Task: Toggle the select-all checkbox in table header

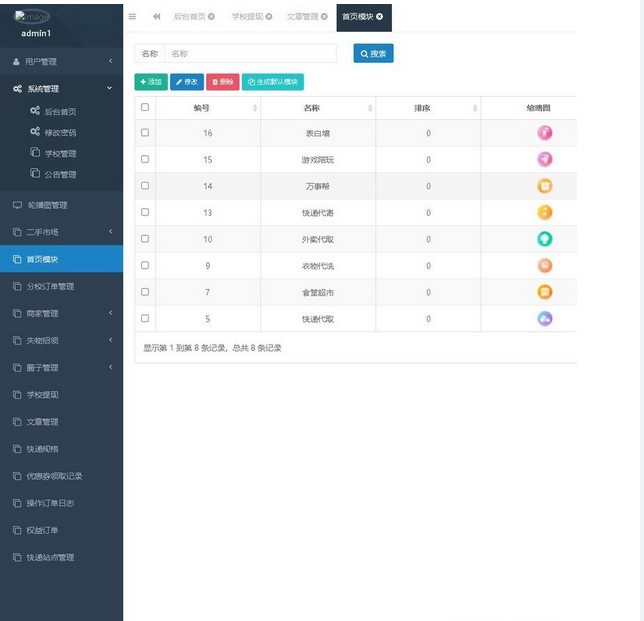Action: 145,107
